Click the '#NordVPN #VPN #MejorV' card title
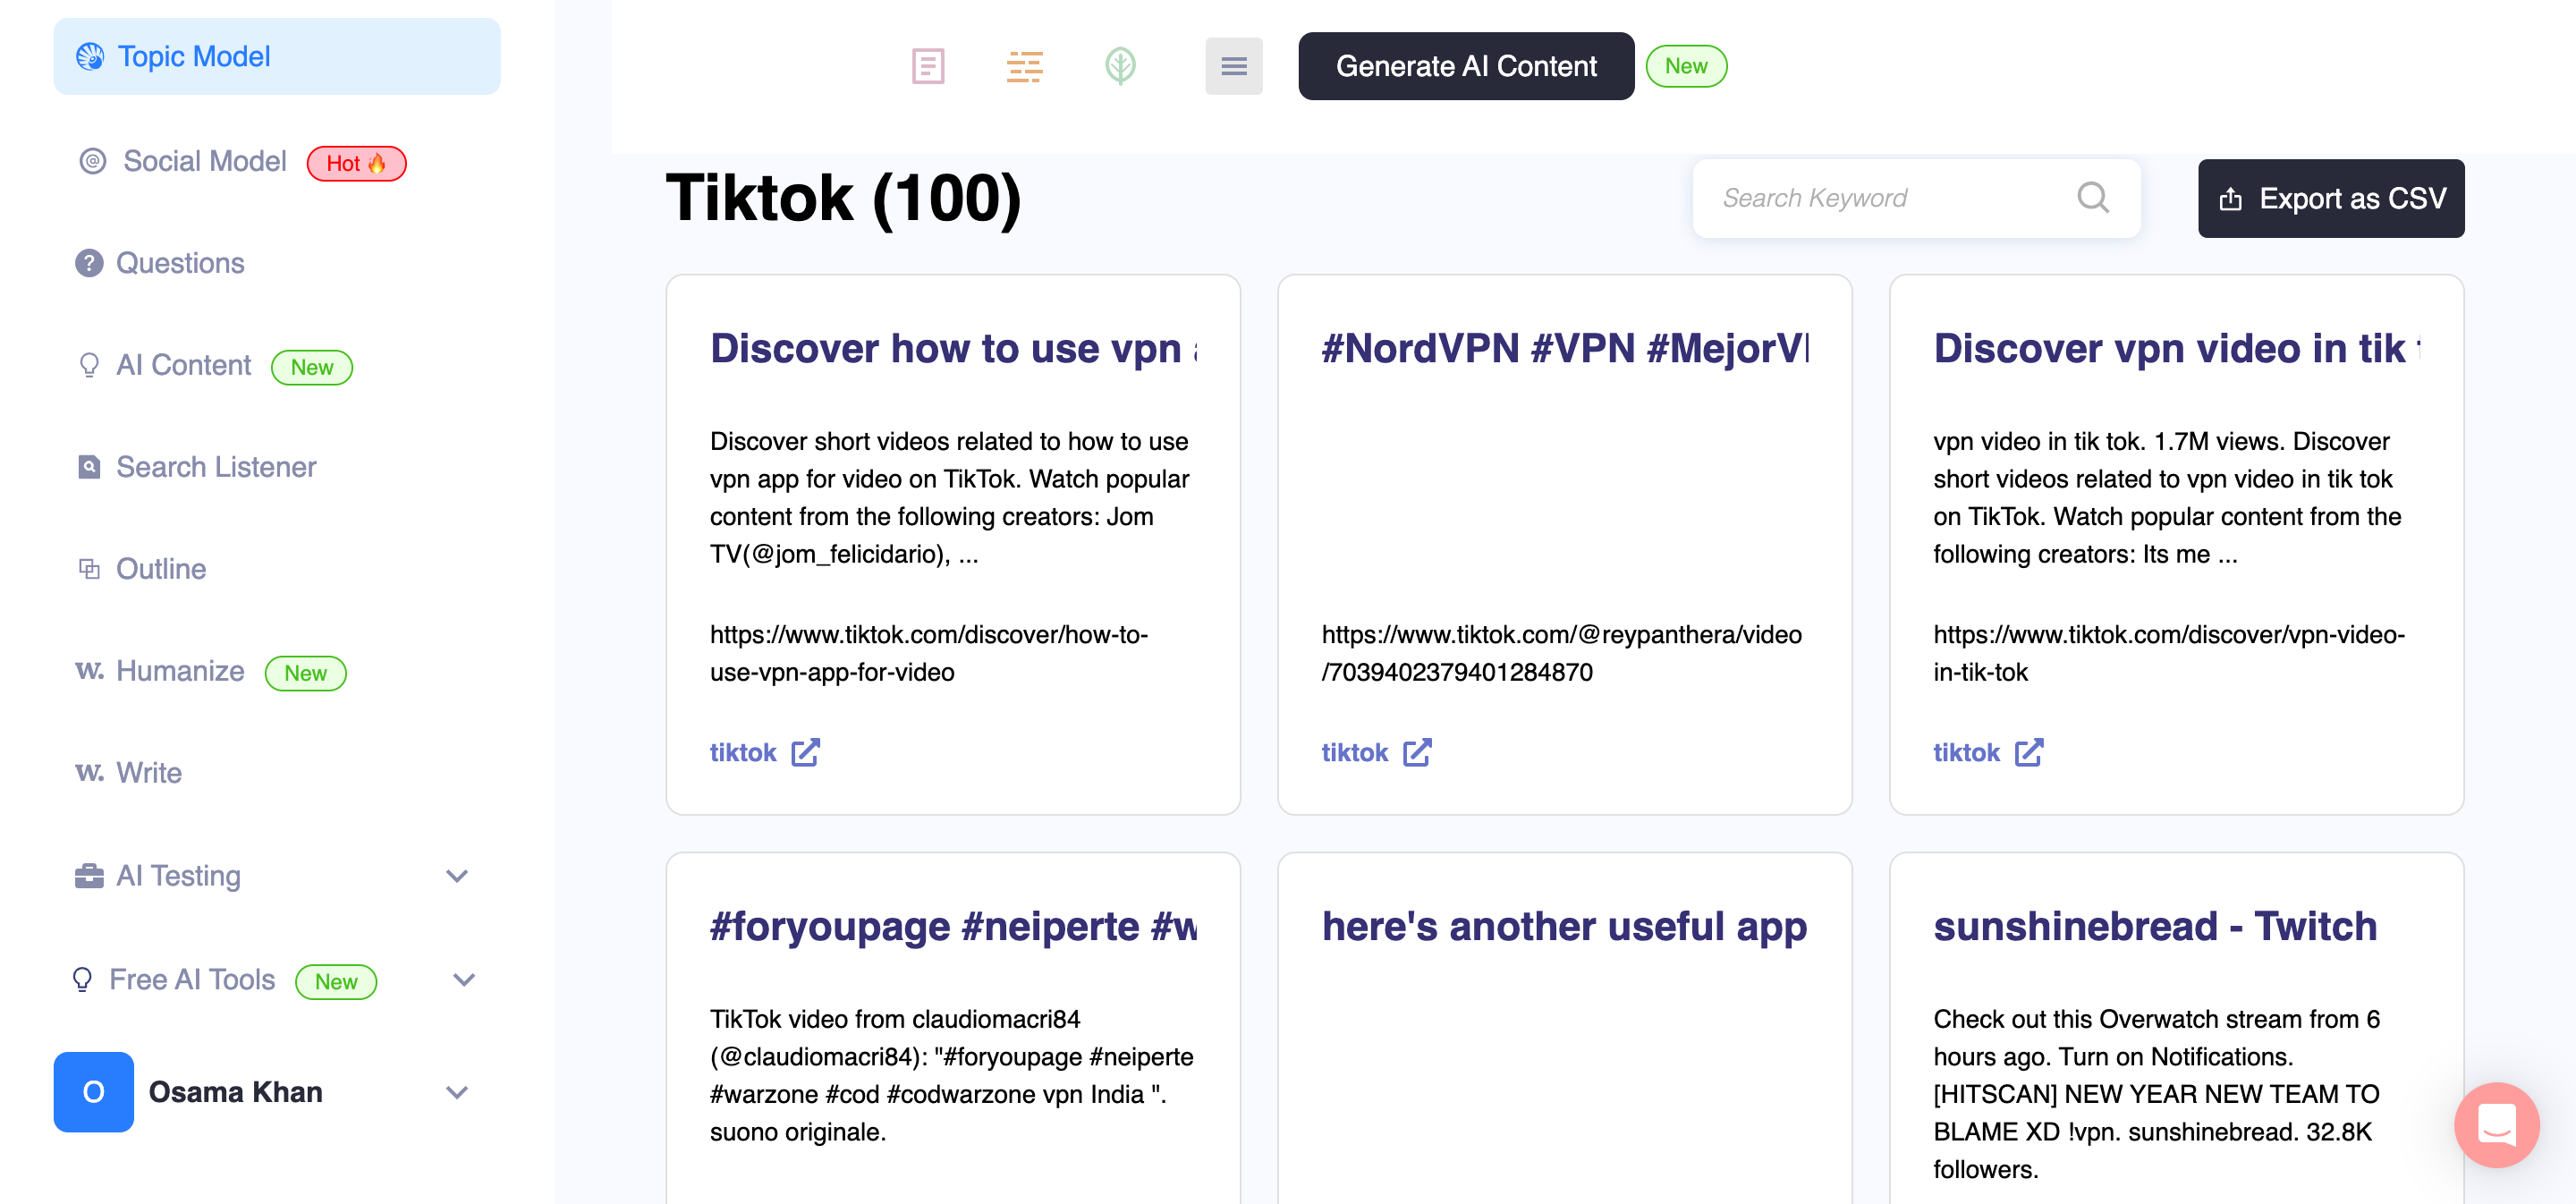The height and width of the screenshot is (1204, 2576). pyautogui.click(x=1565, y=348)
